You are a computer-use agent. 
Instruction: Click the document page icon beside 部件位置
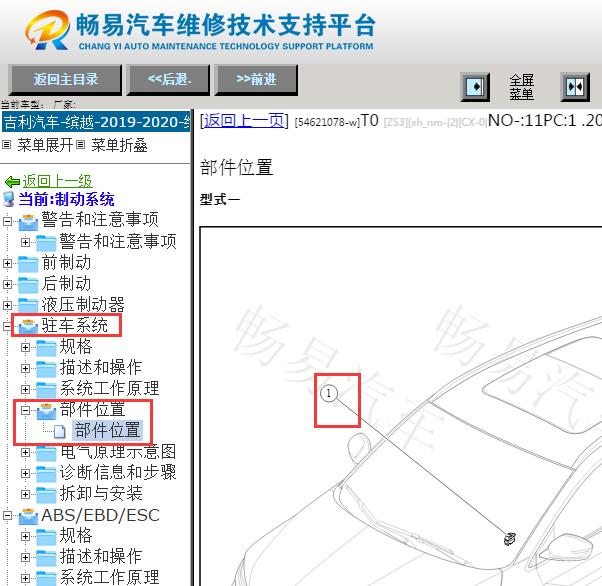pos(60,431)
